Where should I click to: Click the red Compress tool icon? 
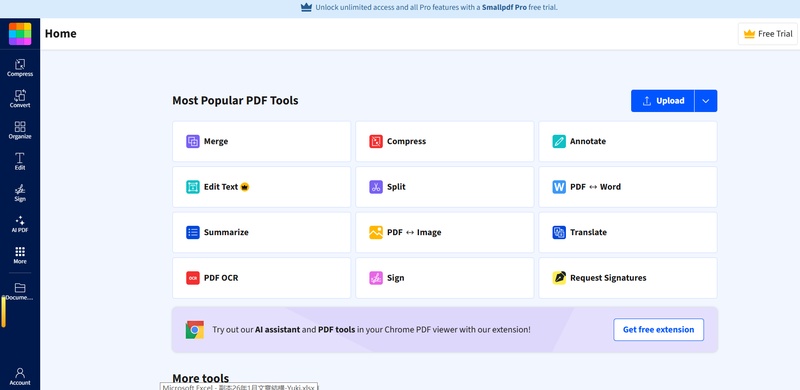pos(376,141)
